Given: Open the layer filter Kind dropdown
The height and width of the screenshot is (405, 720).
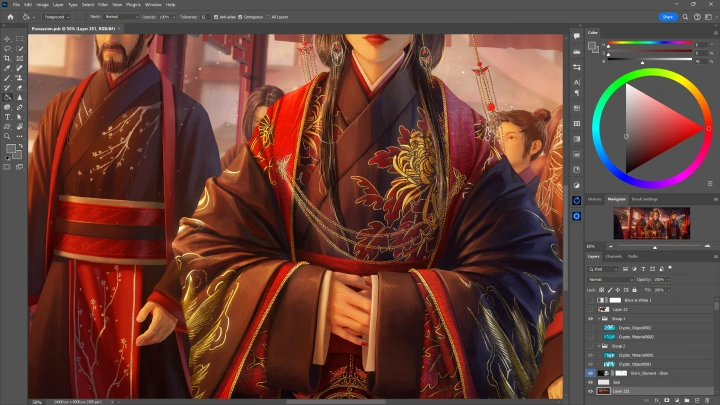Looking at the screenshot, I should [x=603, y=269].
